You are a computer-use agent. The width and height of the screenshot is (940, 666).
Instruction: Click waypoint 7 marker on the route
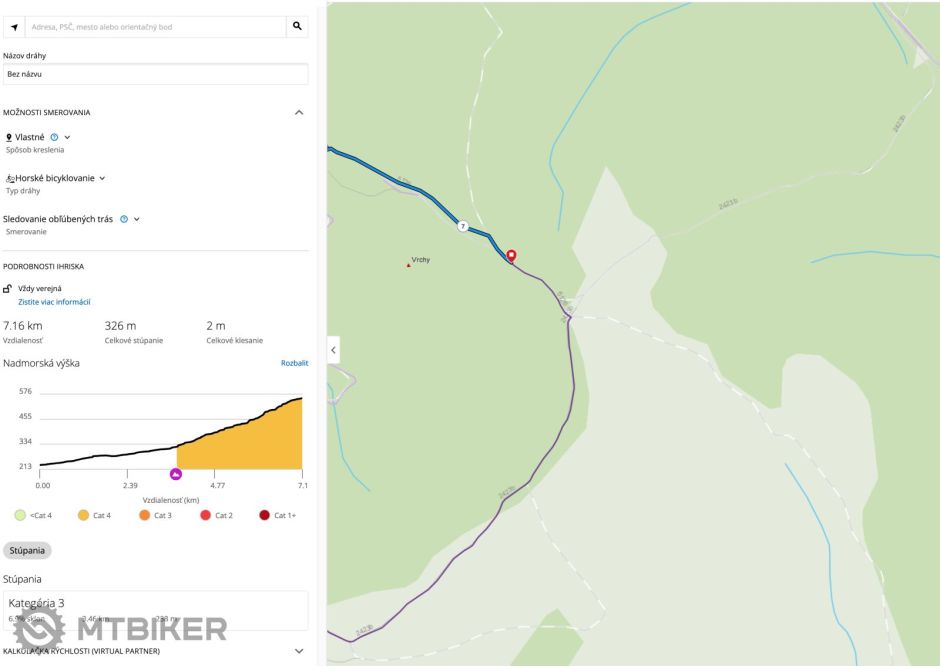463,227
